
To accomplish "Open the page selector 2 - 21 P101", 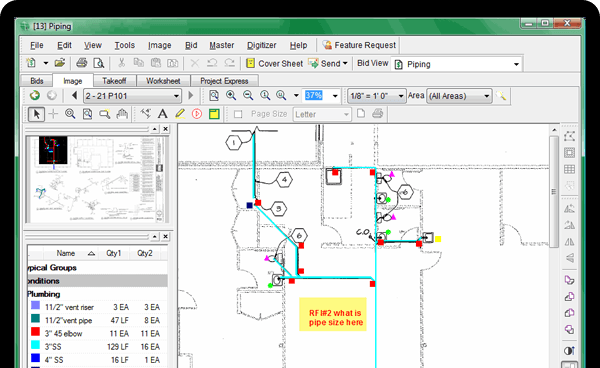I will coord(132,96).
